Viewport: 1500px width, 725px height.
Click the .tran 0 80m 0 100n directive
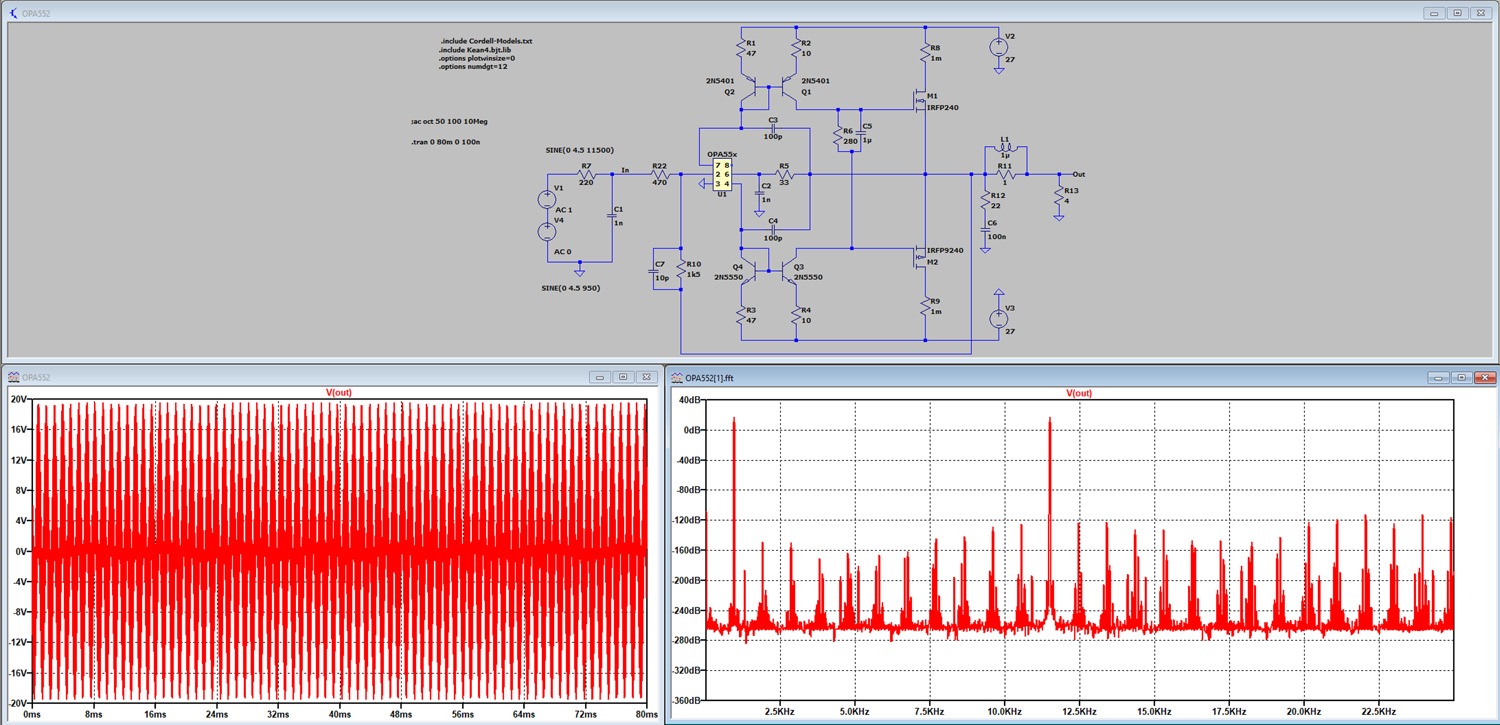click(448, 143)
